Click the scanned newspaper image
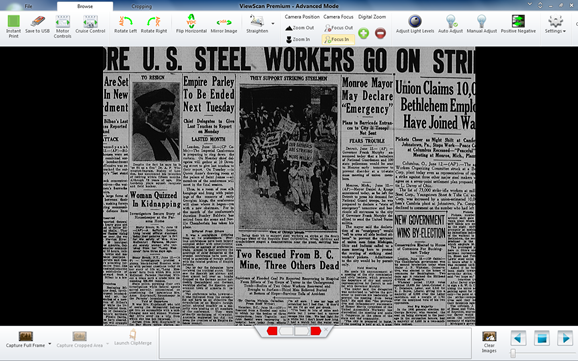578x361 pixels. 289,186
